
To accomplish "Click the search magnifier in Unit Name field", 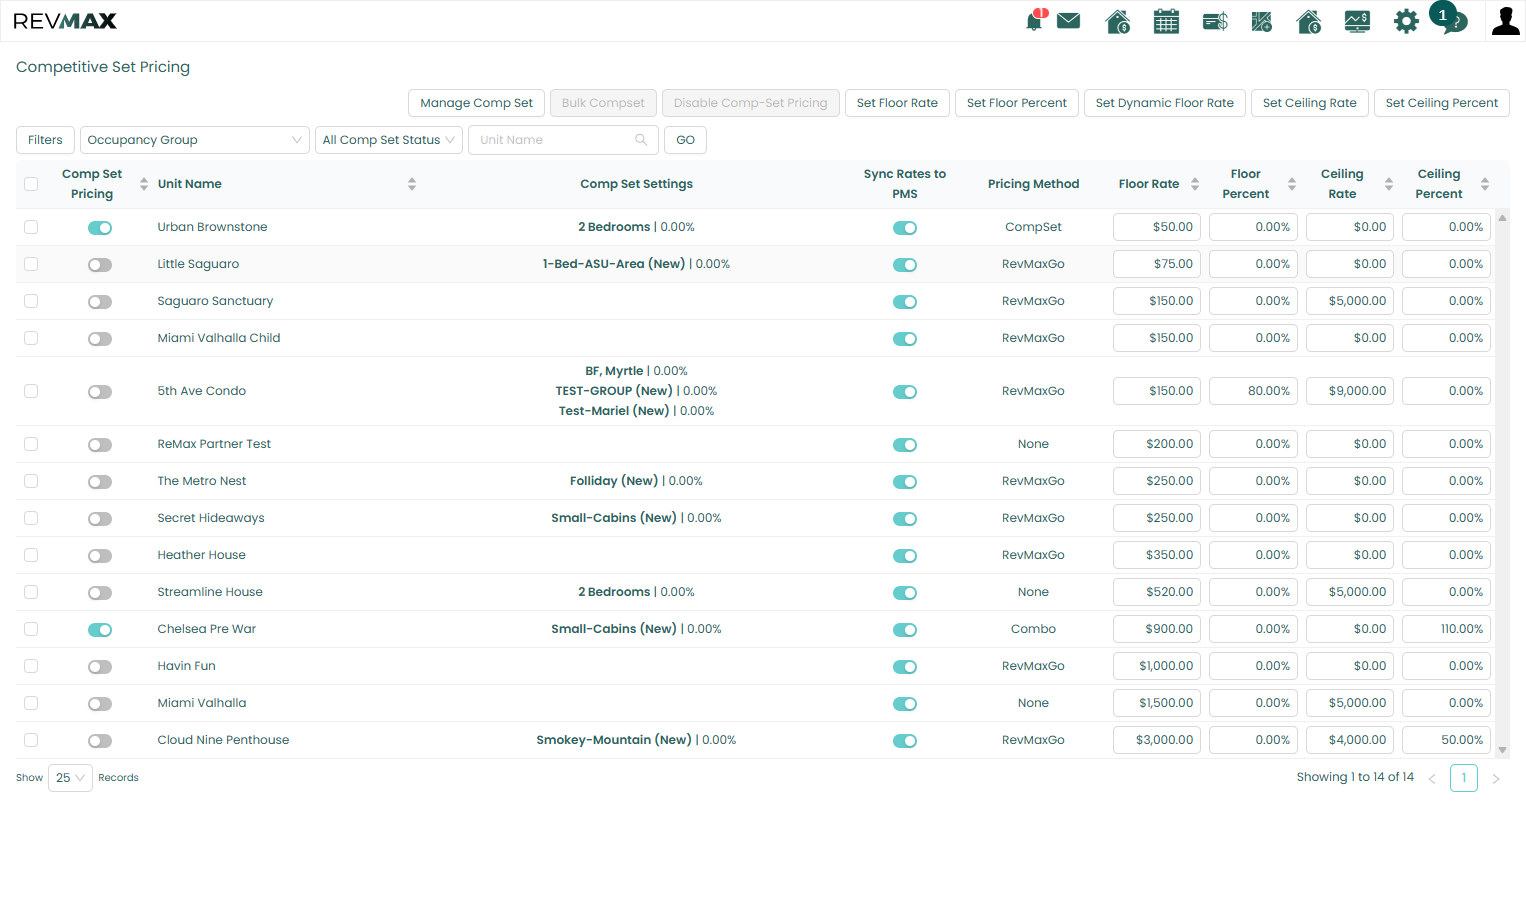I will pyautogui.click(x=641, y=140).
